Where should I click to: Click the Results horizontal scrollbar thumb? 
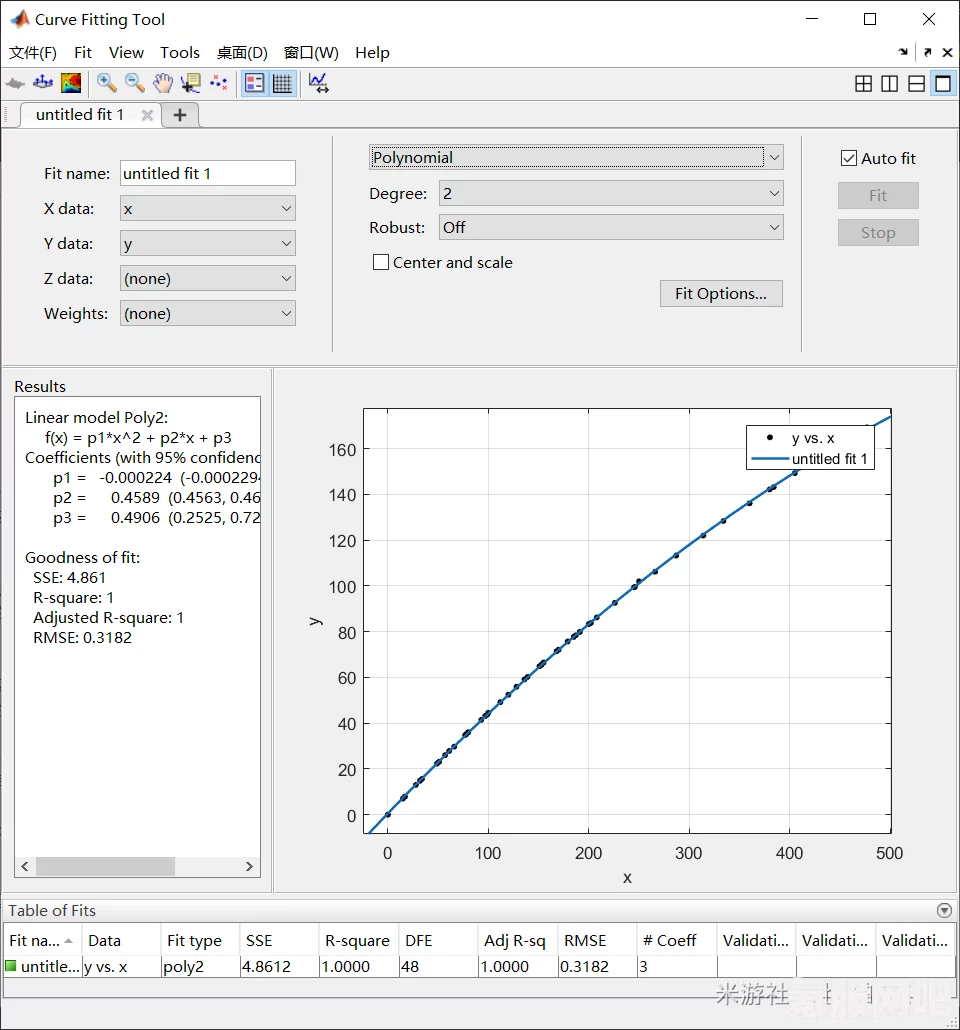pos(105,866)
